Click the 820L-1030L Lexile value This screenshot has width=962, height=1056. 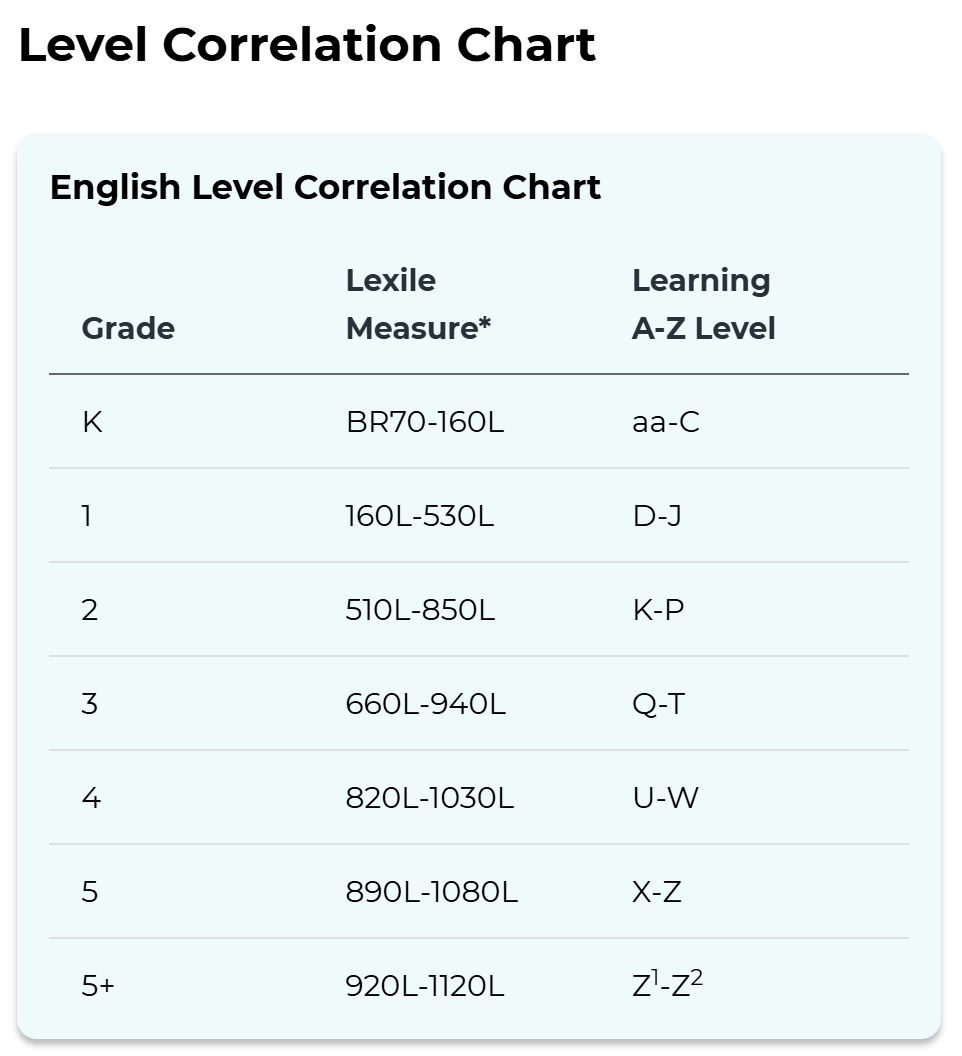point(430,797)
